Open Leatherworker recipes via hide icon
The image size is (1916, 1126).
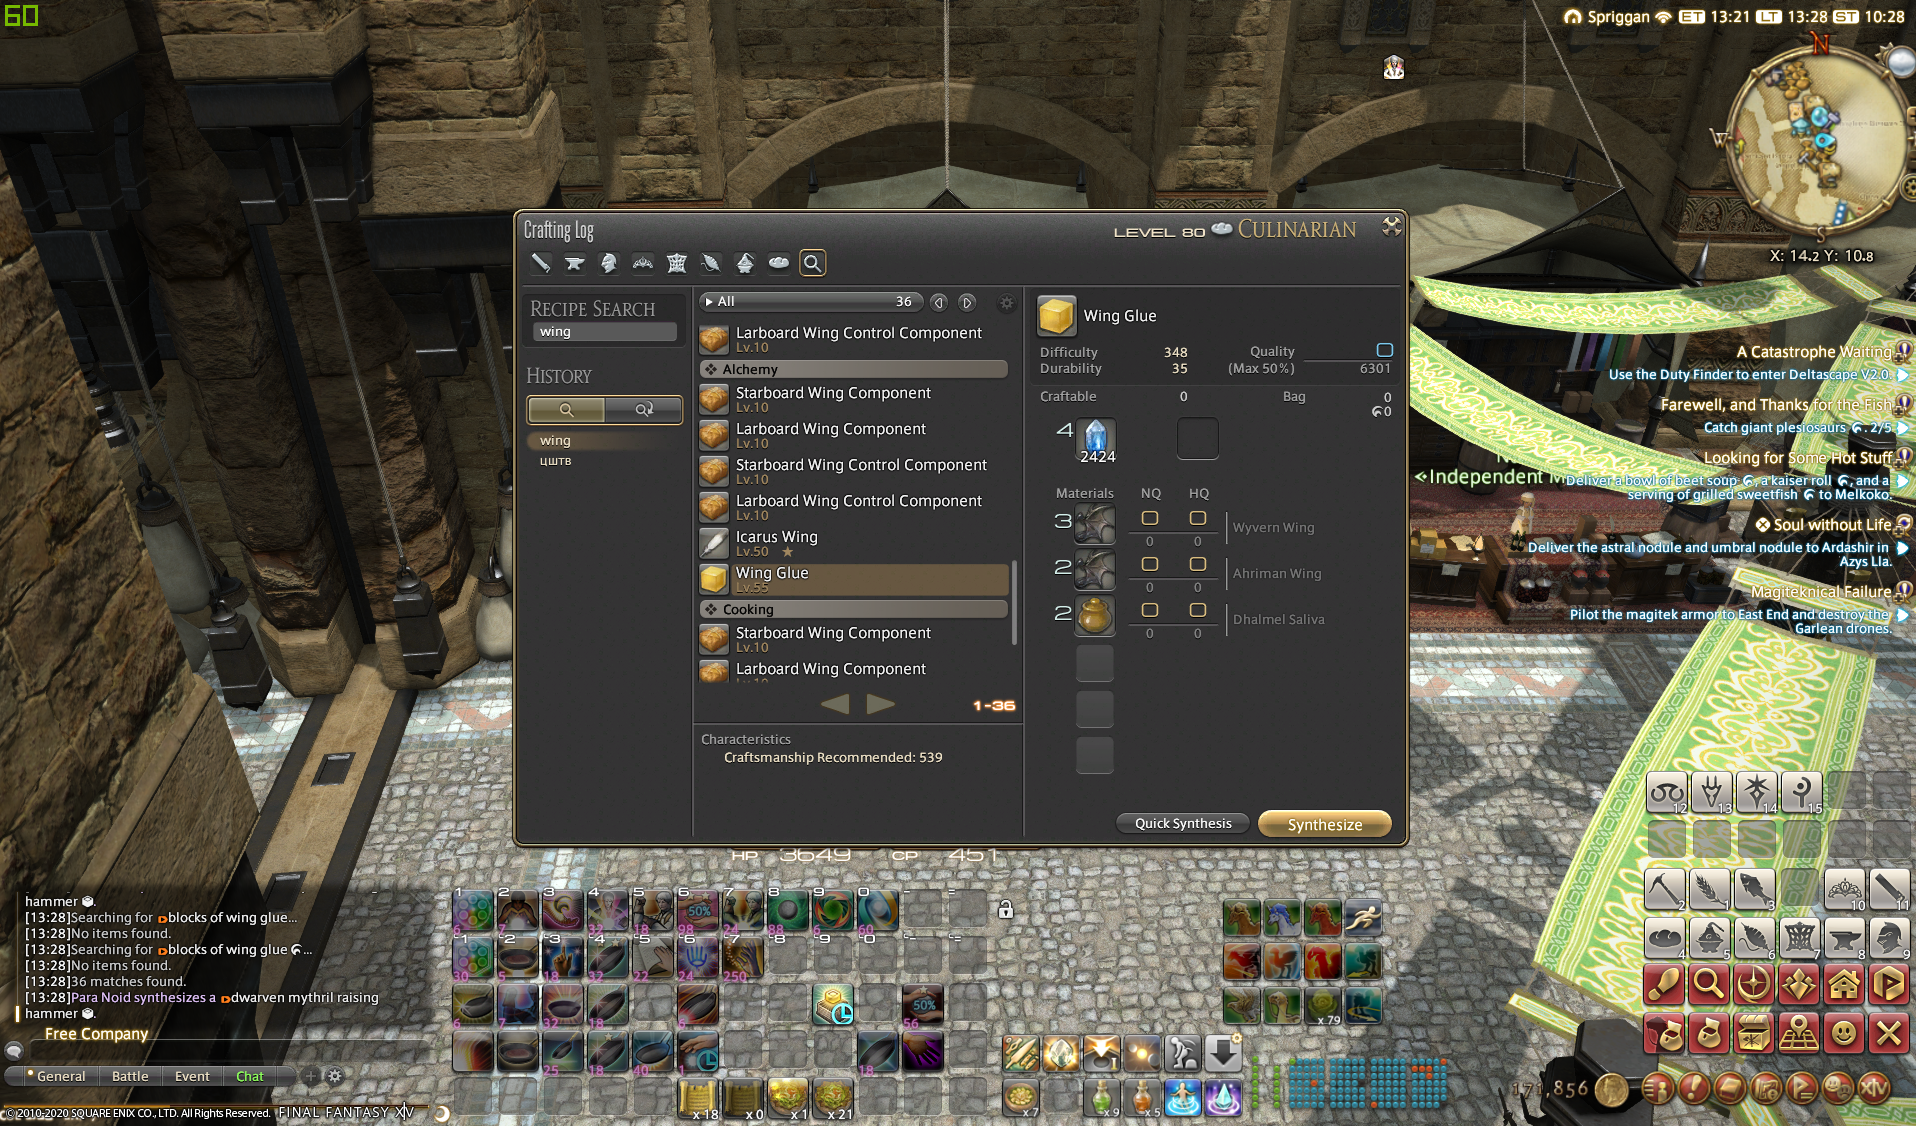(677, 263)
